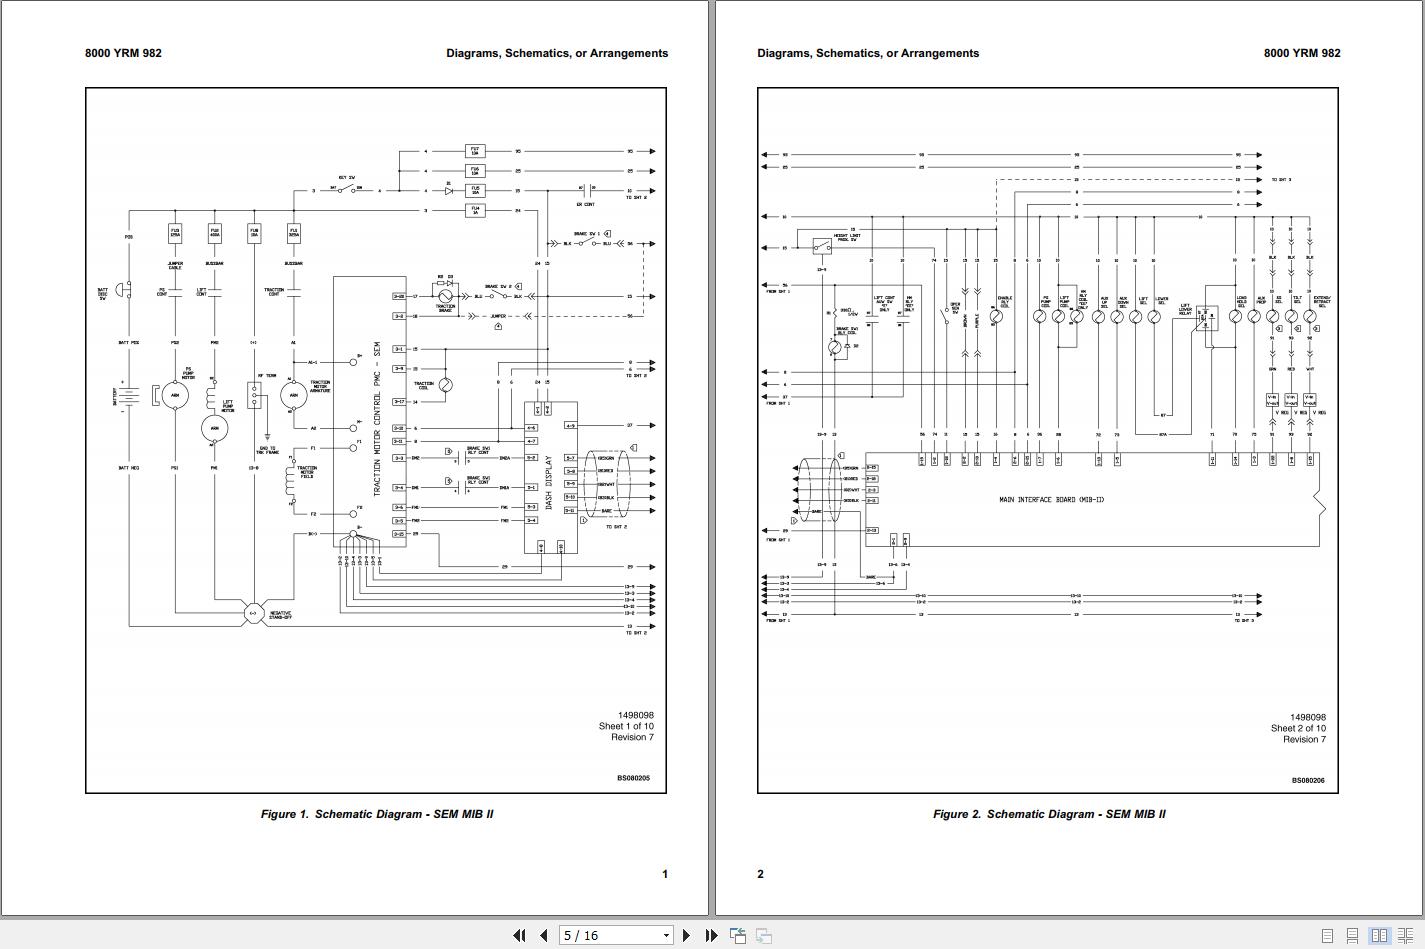
Task: Switch to single page view
Action: pyautogui.click(x=1328, y=936)
